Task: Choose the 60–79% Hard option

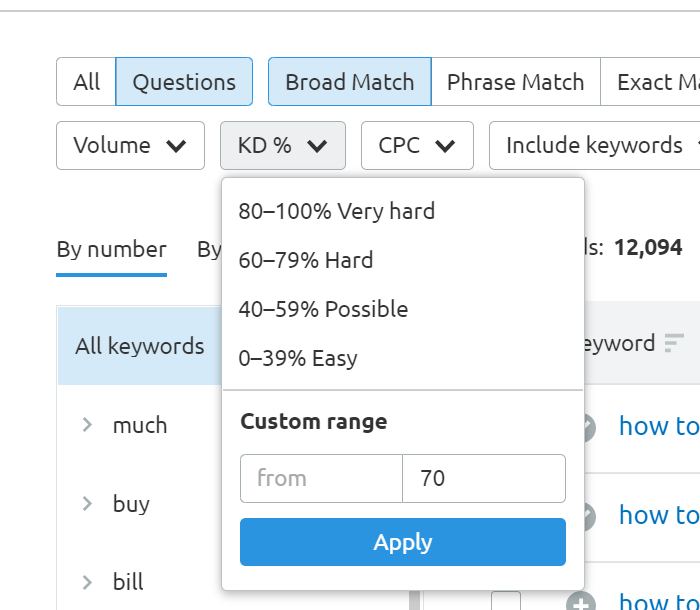Action: coord(306,260)
